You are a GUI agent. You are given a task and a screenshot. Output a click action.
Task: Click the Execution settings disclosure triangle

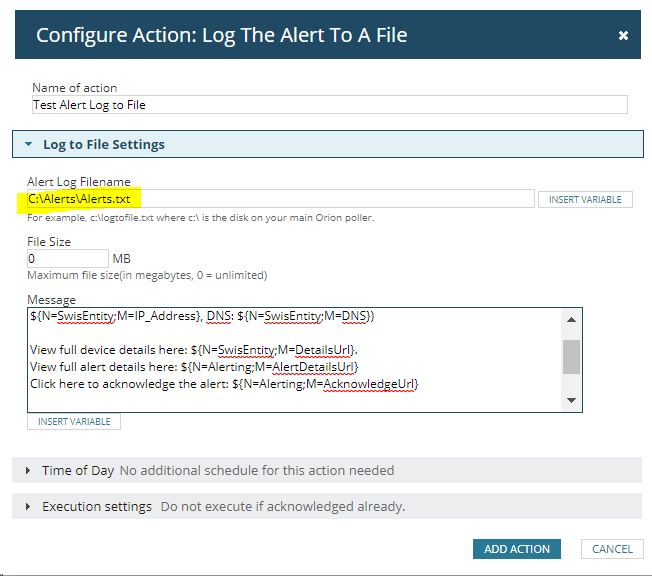point(28,507)
